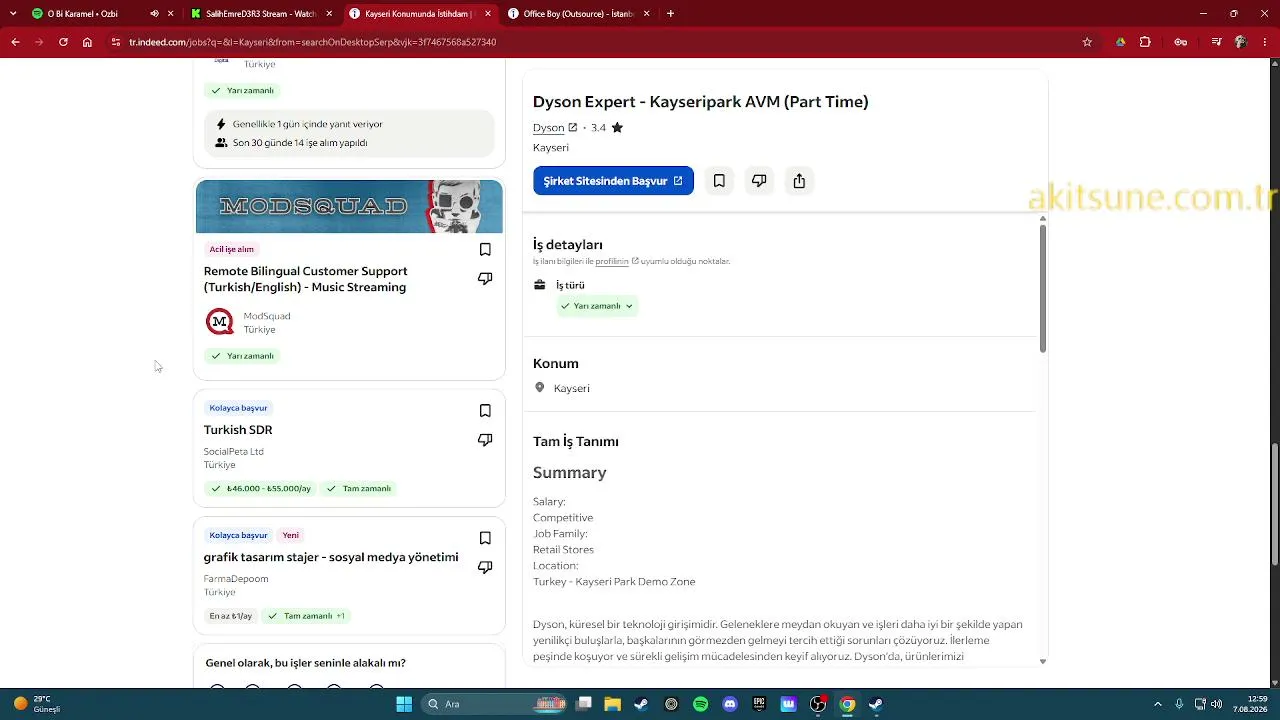Open the Remote Bilingual Customer Support job

305,279
